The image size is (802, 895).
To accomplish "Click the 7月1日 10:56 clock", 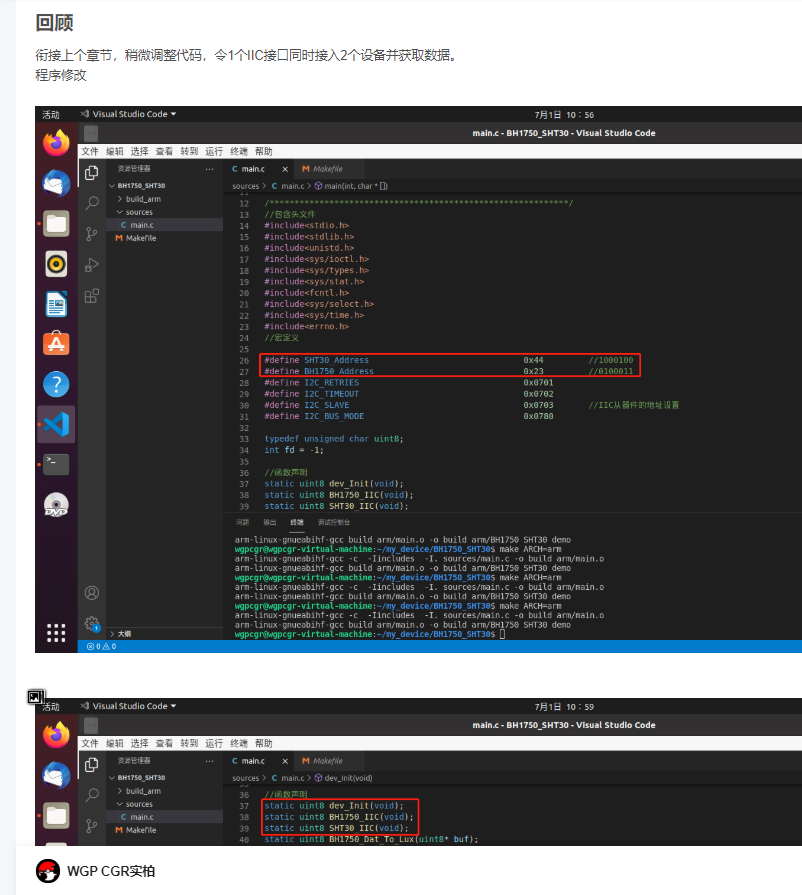I will 564,115.
